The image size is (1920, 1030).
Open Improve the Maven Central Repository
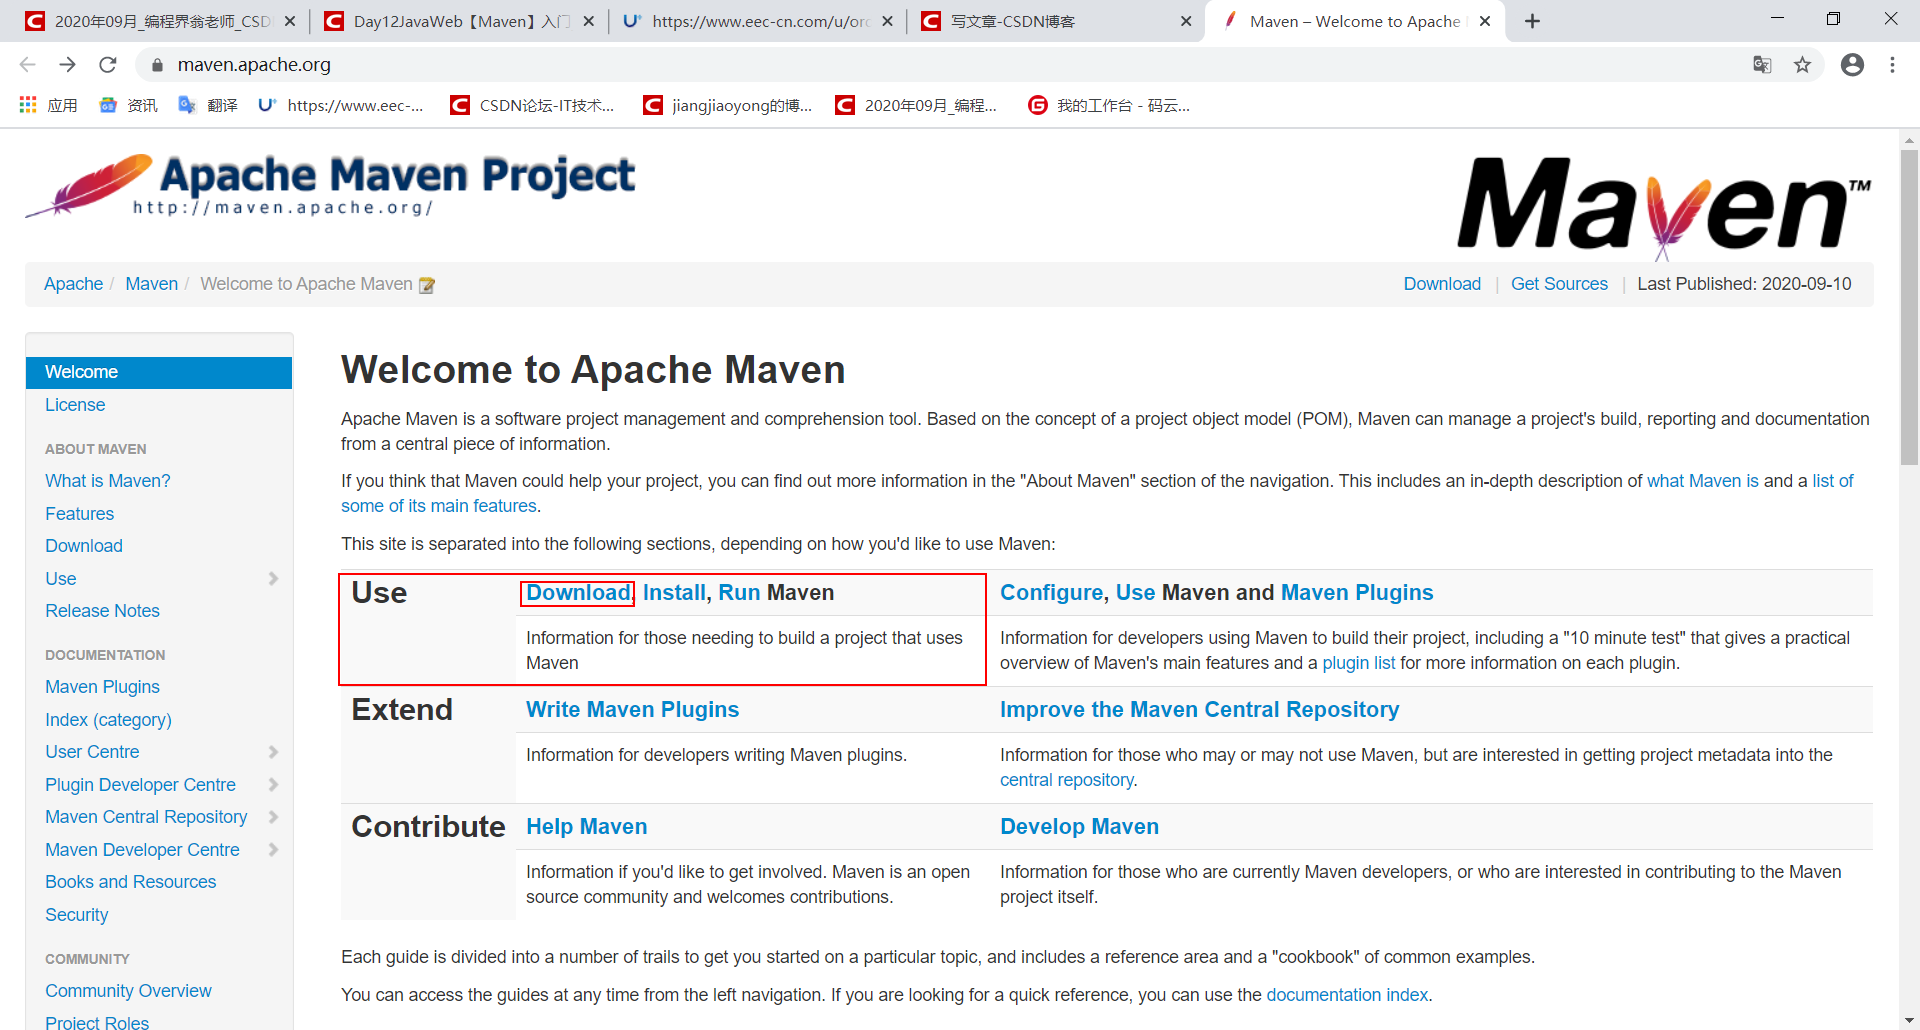click(1199, 710)
